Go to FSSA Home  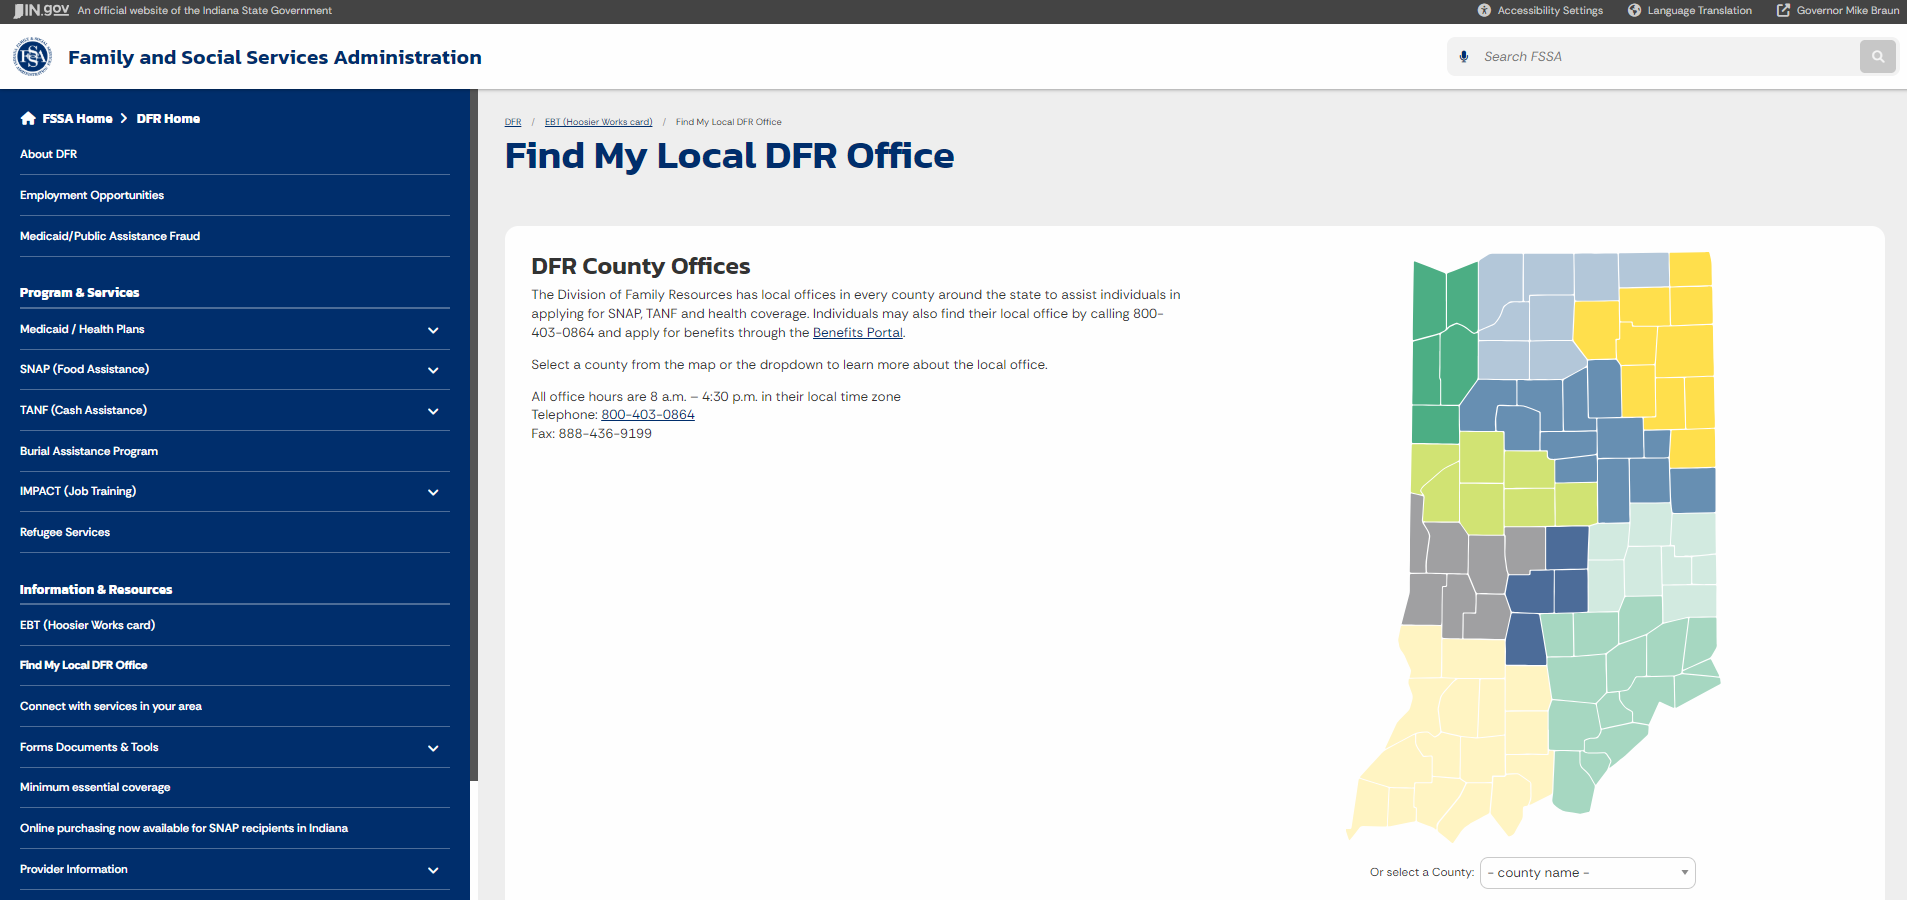tap(66, 118)
